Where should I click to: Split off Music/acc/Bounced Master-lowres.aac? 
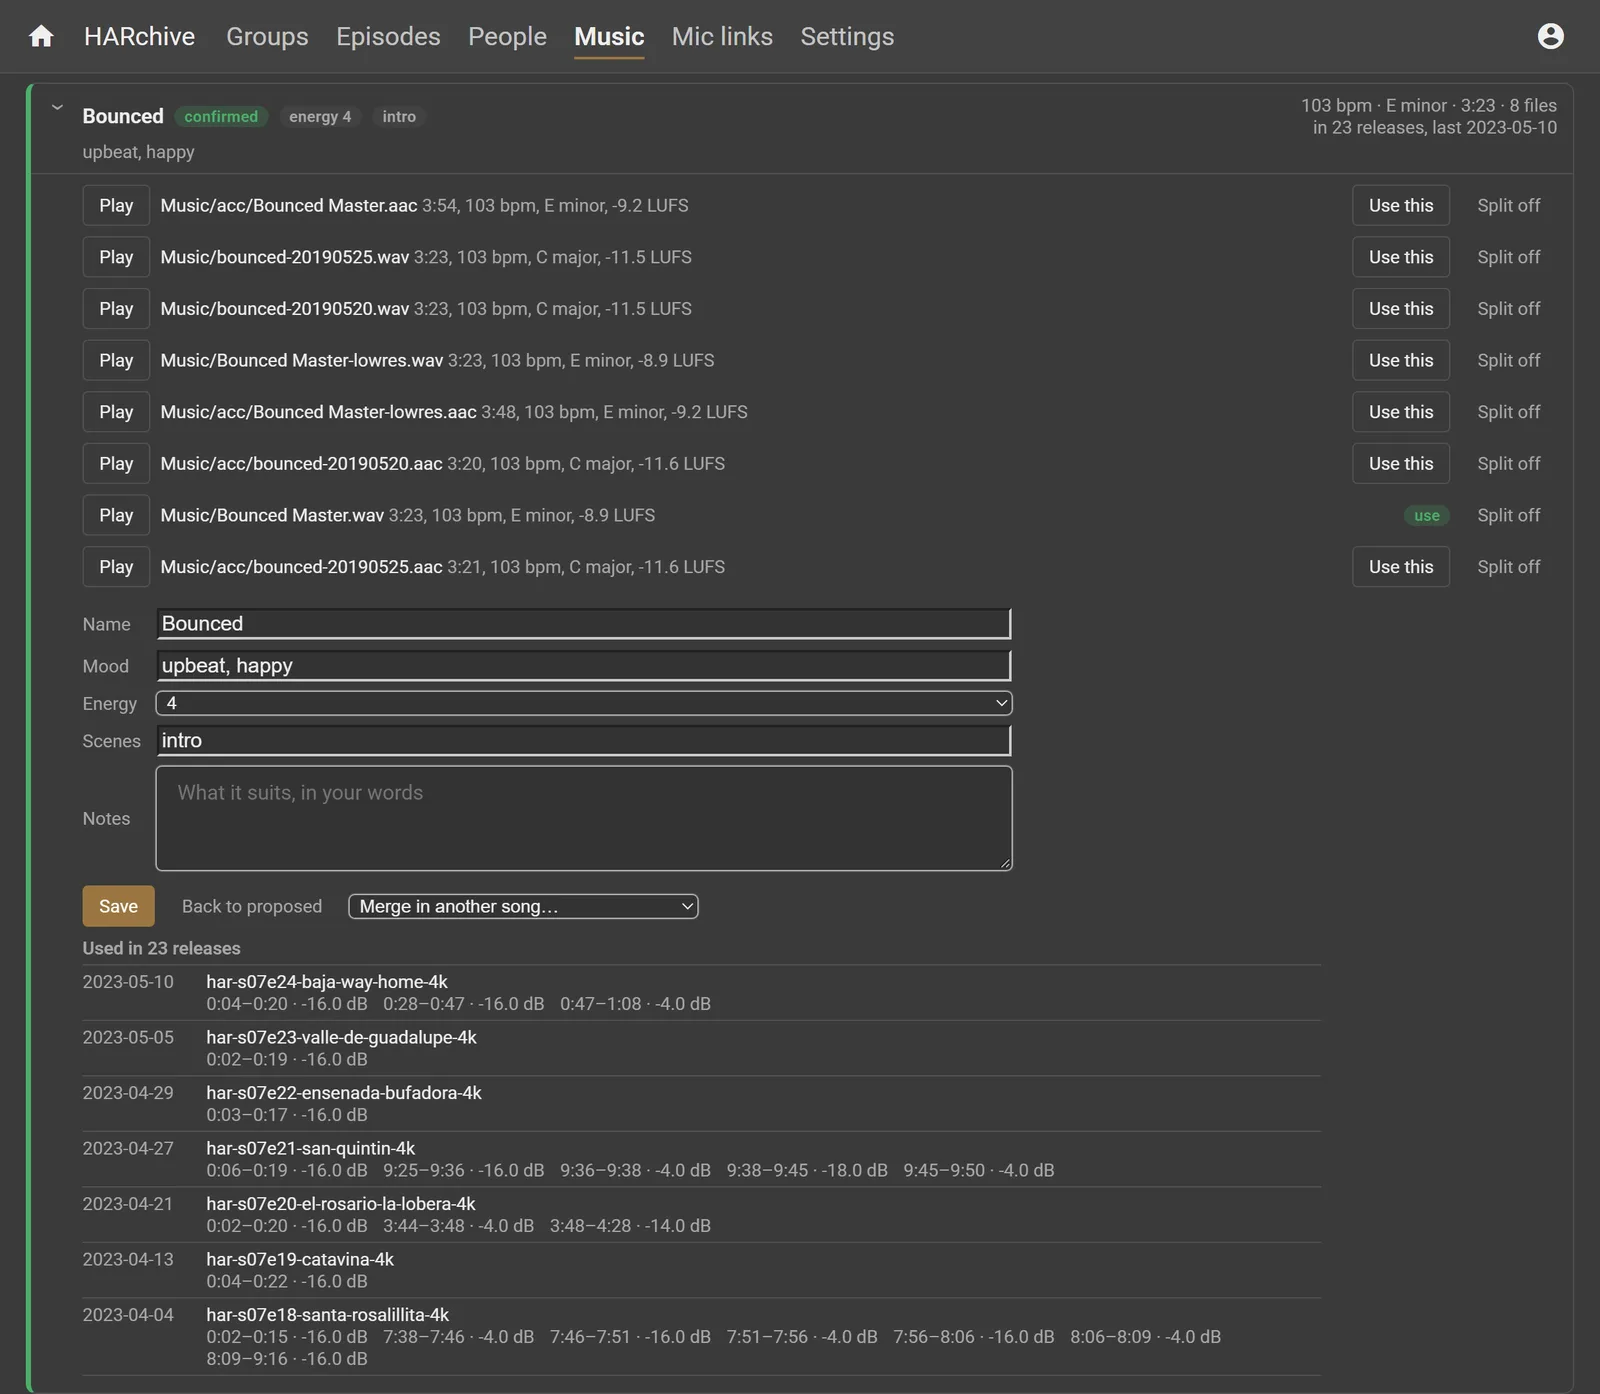pyautogui.click(x=1509, y=412)
